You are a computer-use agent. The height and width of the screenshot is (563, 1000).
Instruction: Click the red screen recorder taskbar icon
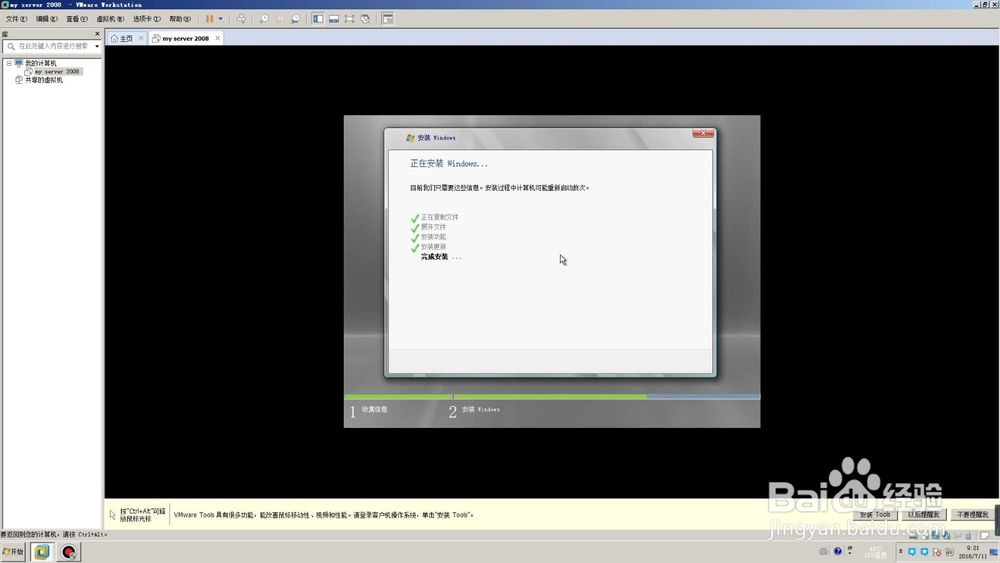[69, 552]
